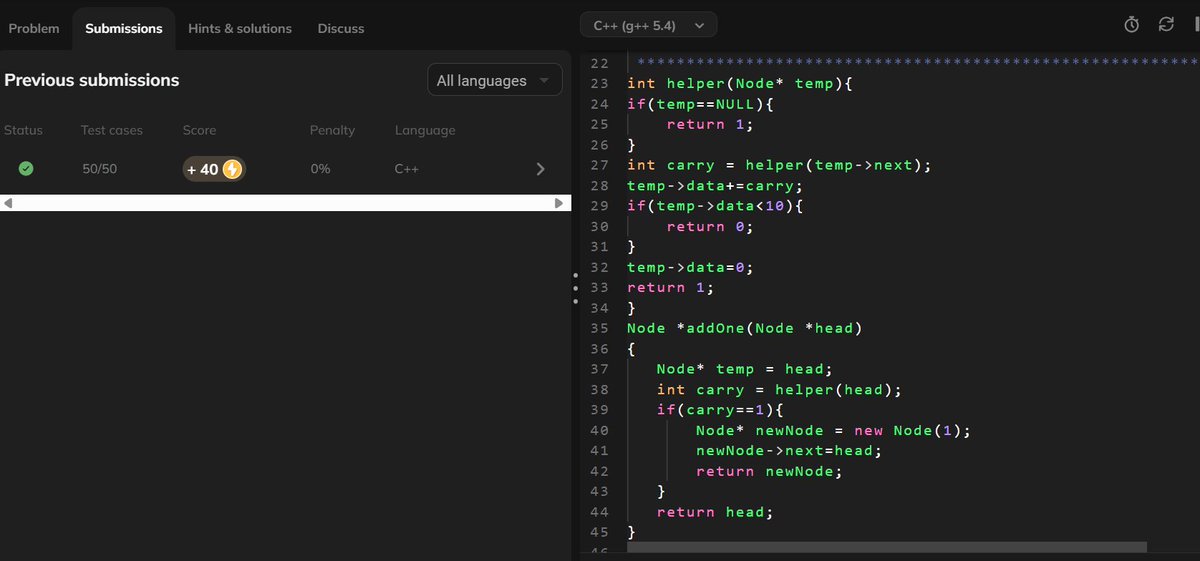Click line number 23 in the gutter
1200x561 pixels.
pos(599,83)
